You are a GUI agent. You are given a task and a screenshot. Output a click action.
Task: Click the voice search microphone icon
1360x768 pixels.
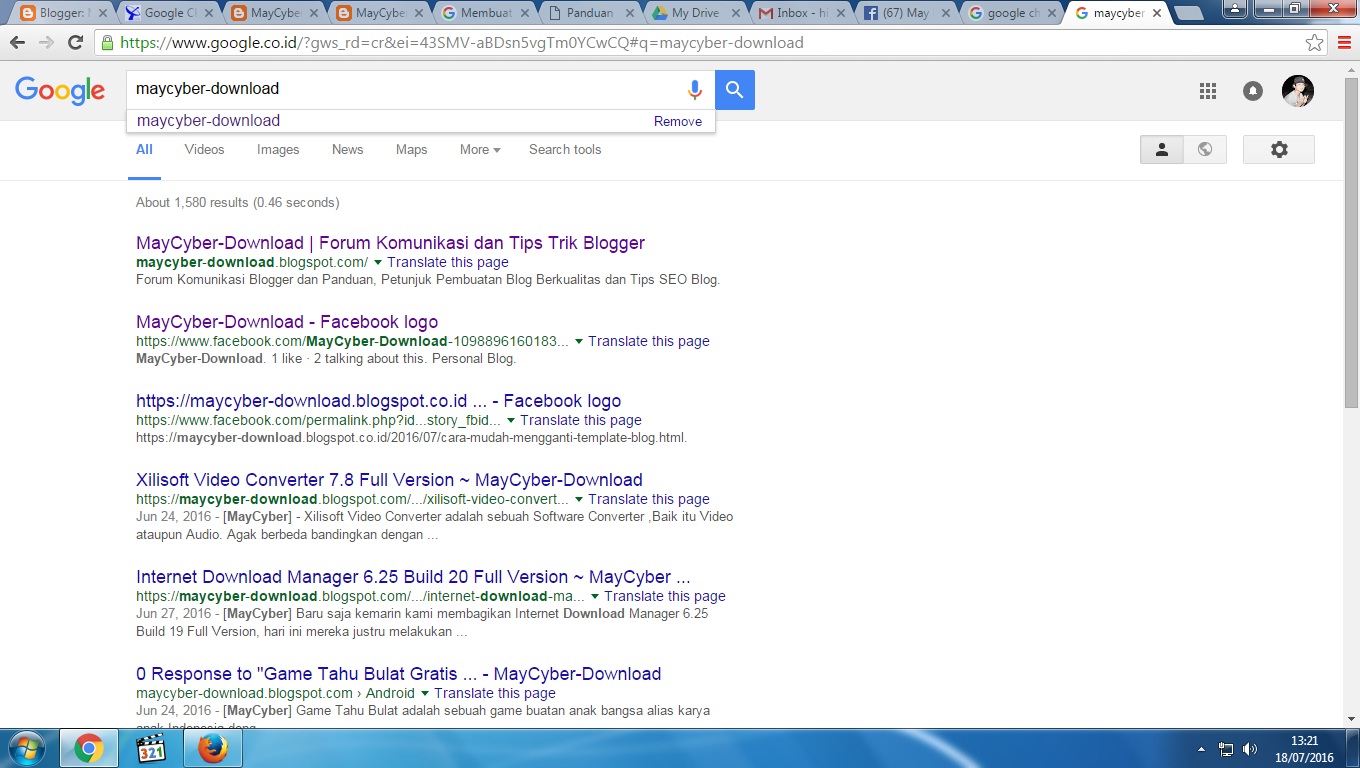pos(694,90)
